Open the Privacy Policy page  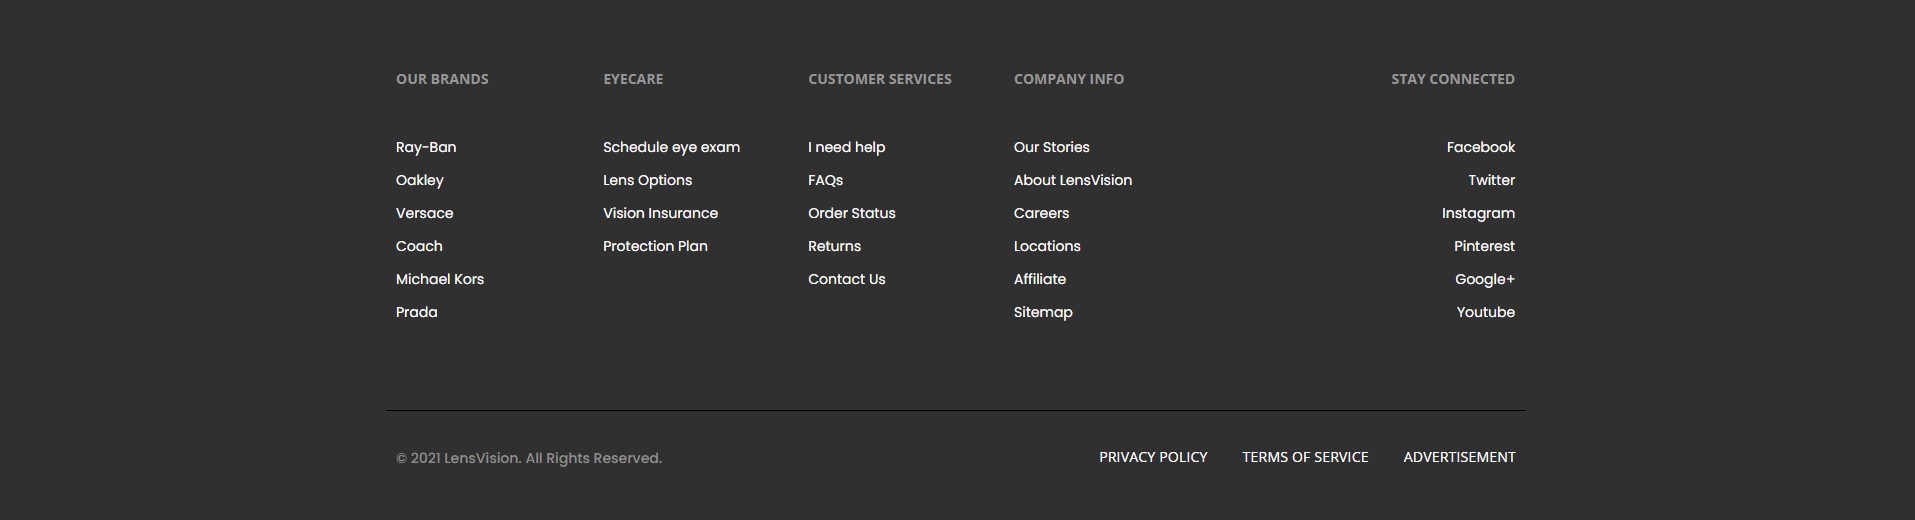click(x=1153, y=457)
